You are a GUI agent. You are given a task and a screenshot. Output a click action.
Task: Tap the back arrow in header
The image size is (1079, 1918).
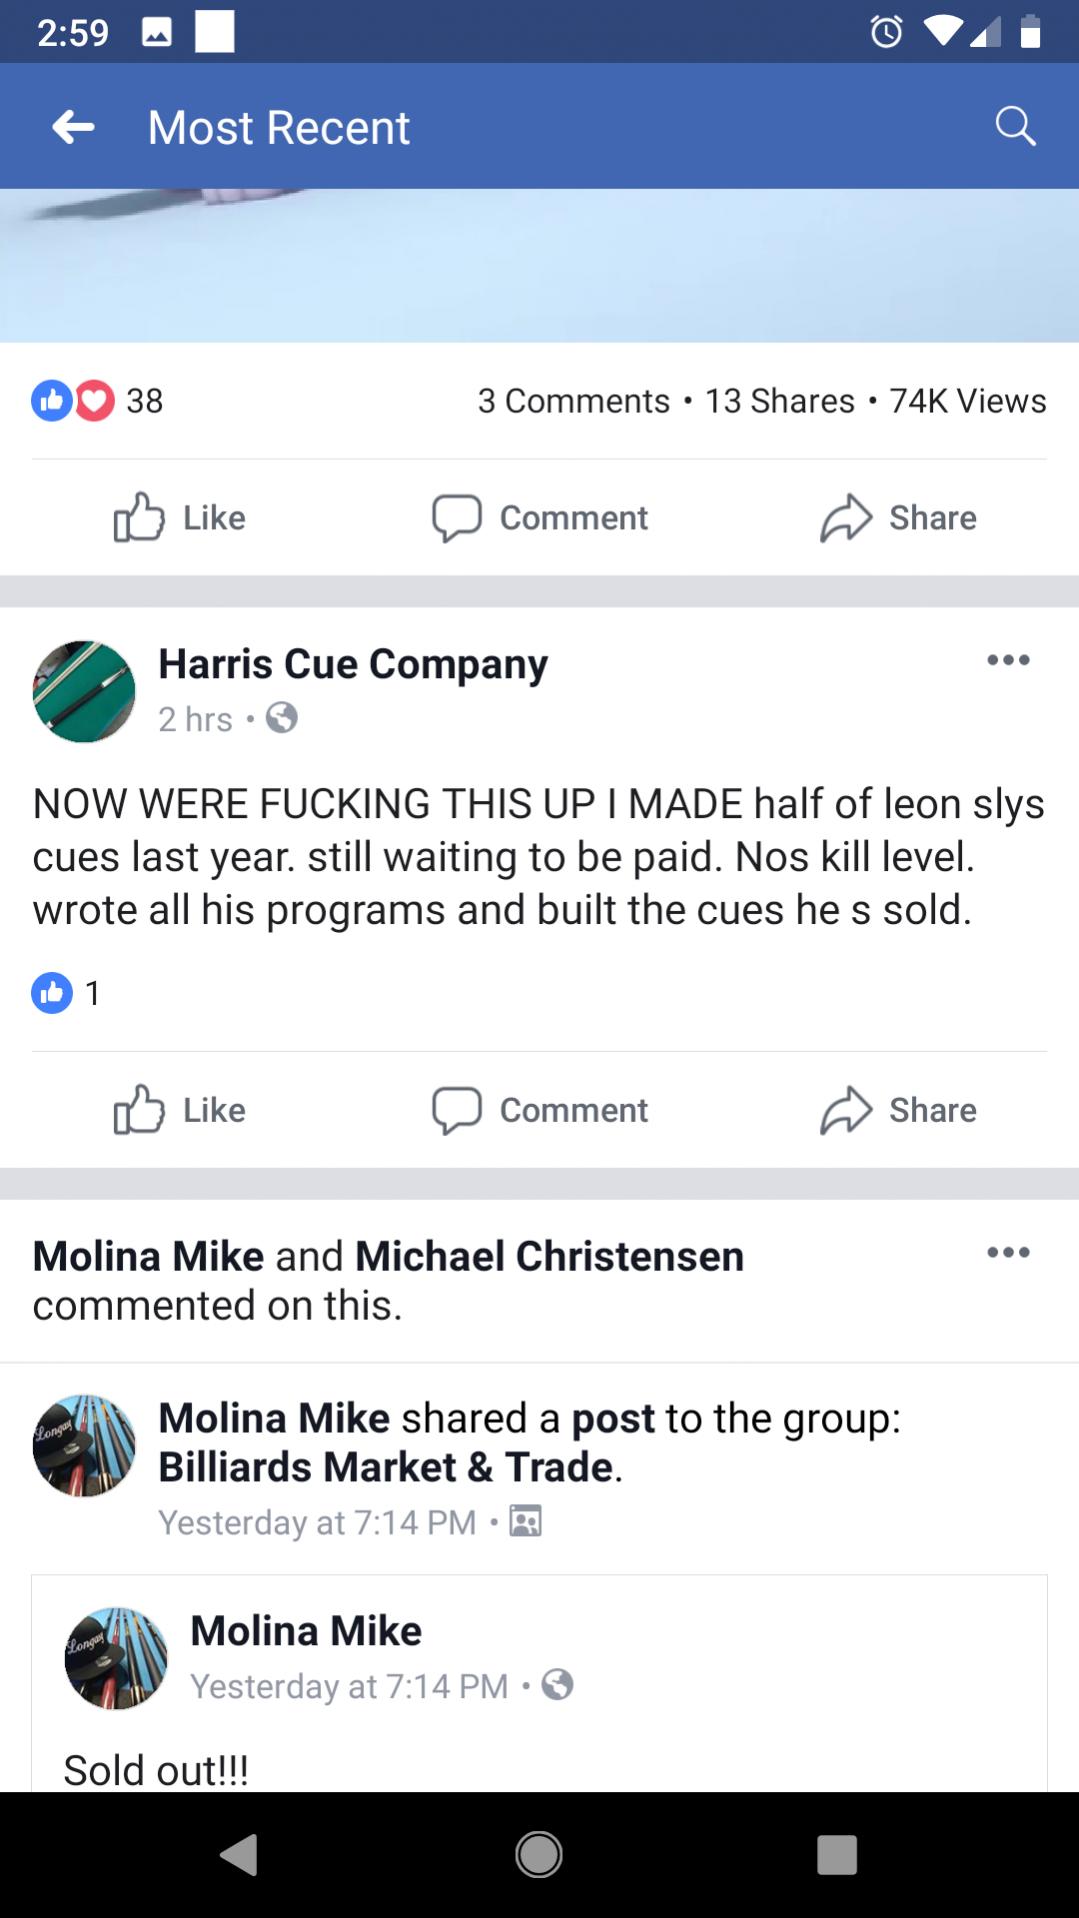(x=74, y=127)
